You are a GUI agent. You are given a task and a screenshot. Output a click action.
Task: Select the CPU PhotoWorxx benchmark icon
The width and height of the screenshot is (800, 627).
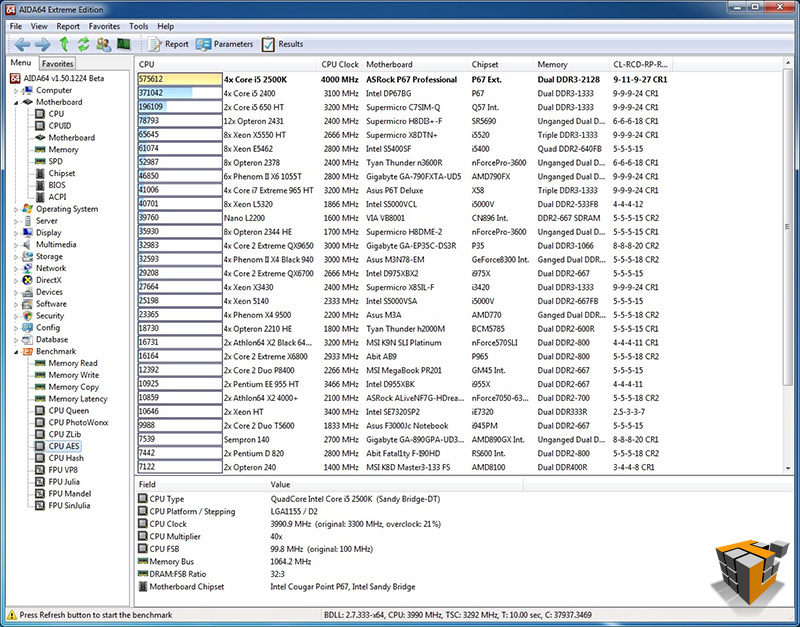[40, 422]
